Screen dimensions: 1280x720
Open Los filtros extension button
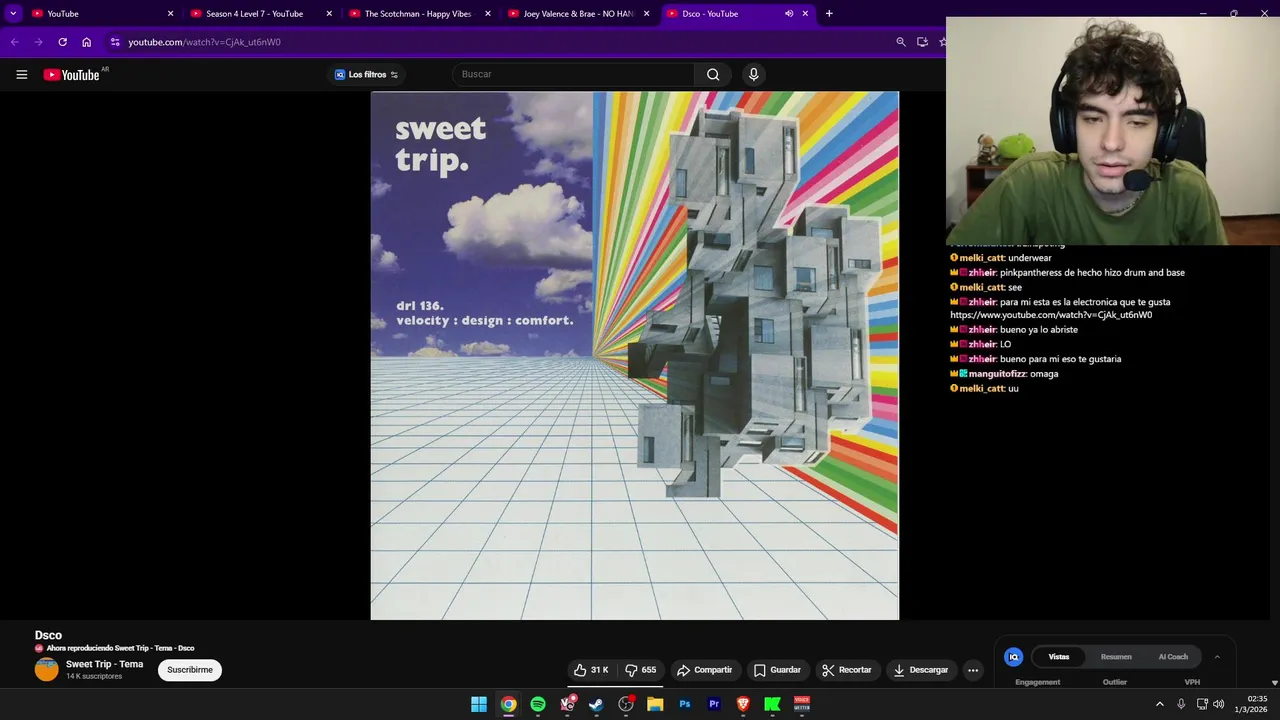[366, 74]
